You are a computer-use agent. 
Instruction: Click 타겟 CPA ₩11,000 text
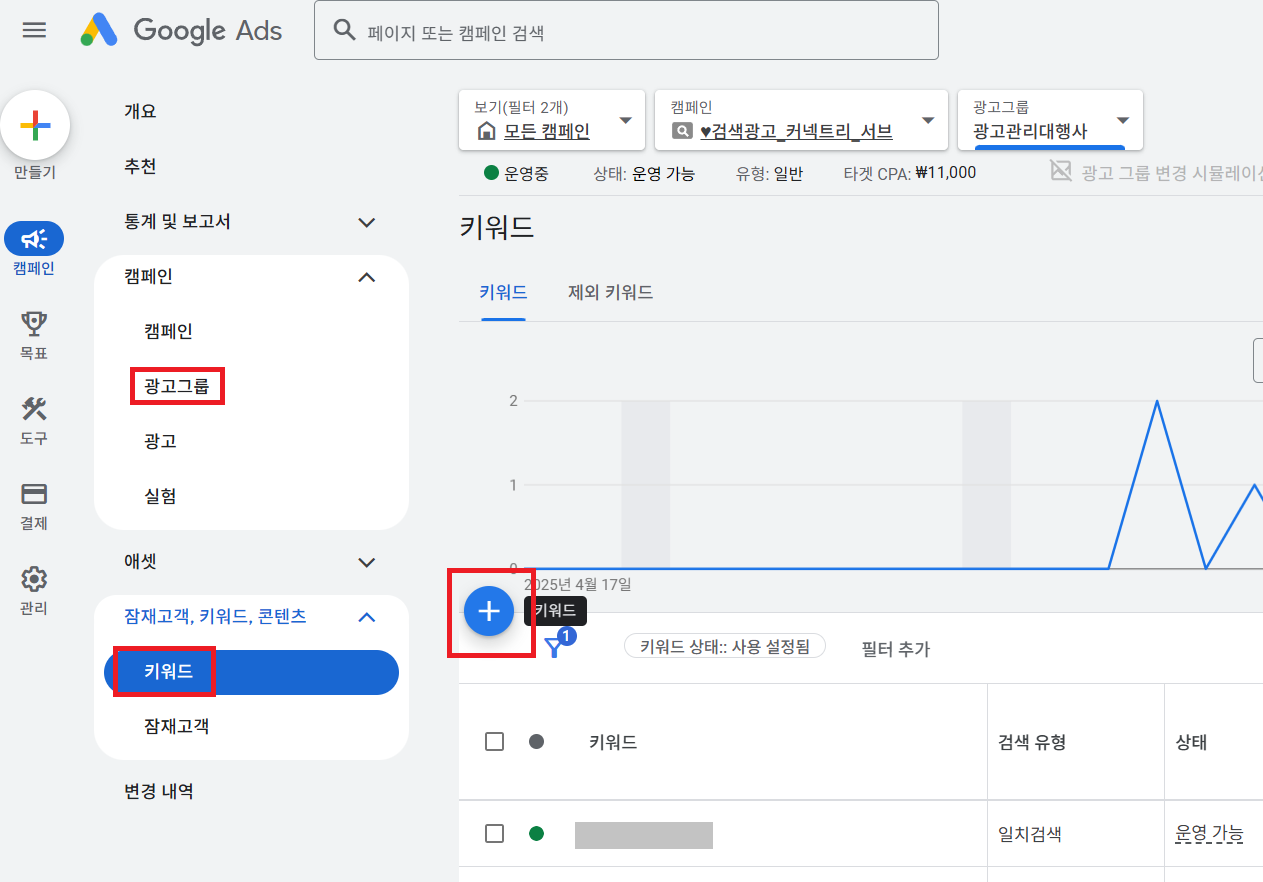click(x=910, y=173)
